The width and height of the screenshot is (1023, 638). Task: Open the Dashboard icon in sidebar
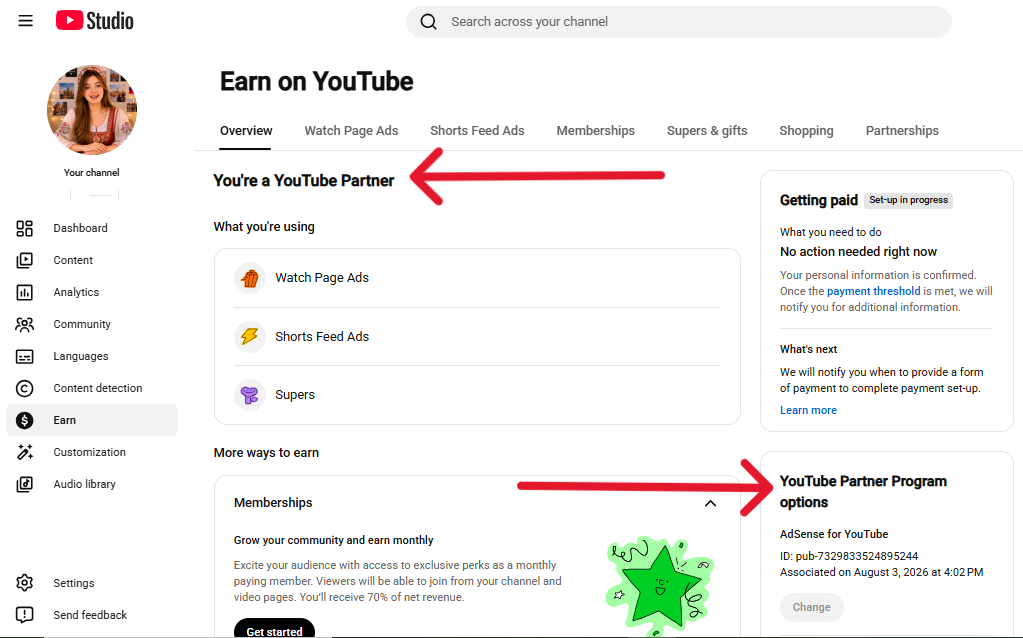point(25,228)
